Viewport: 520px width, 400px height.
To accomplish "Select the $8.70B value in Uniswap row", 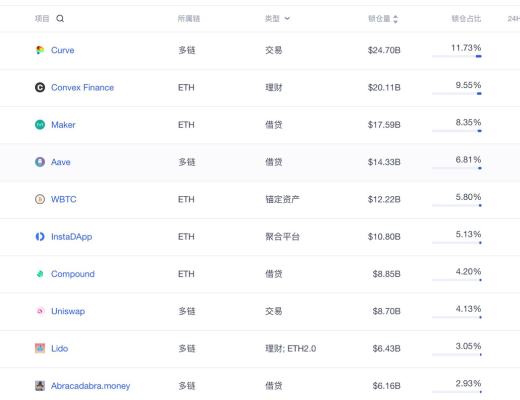I will (x=386, y=312).
